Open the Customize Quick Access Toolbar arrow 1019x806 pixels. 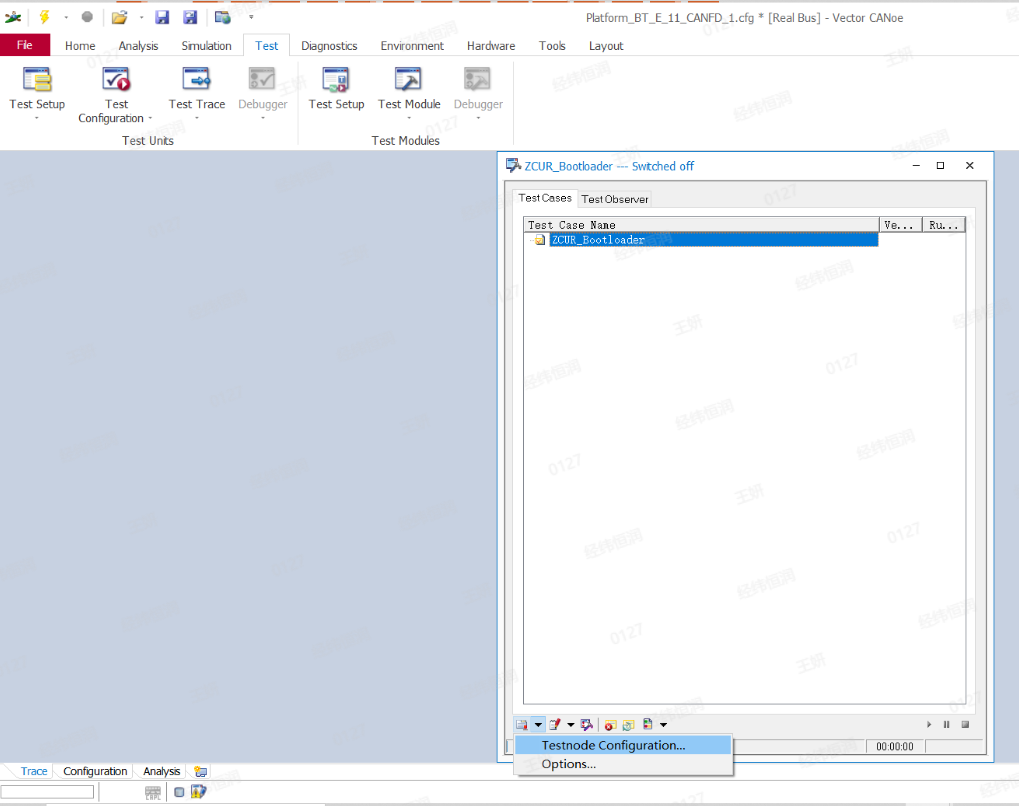coord(252,18)
